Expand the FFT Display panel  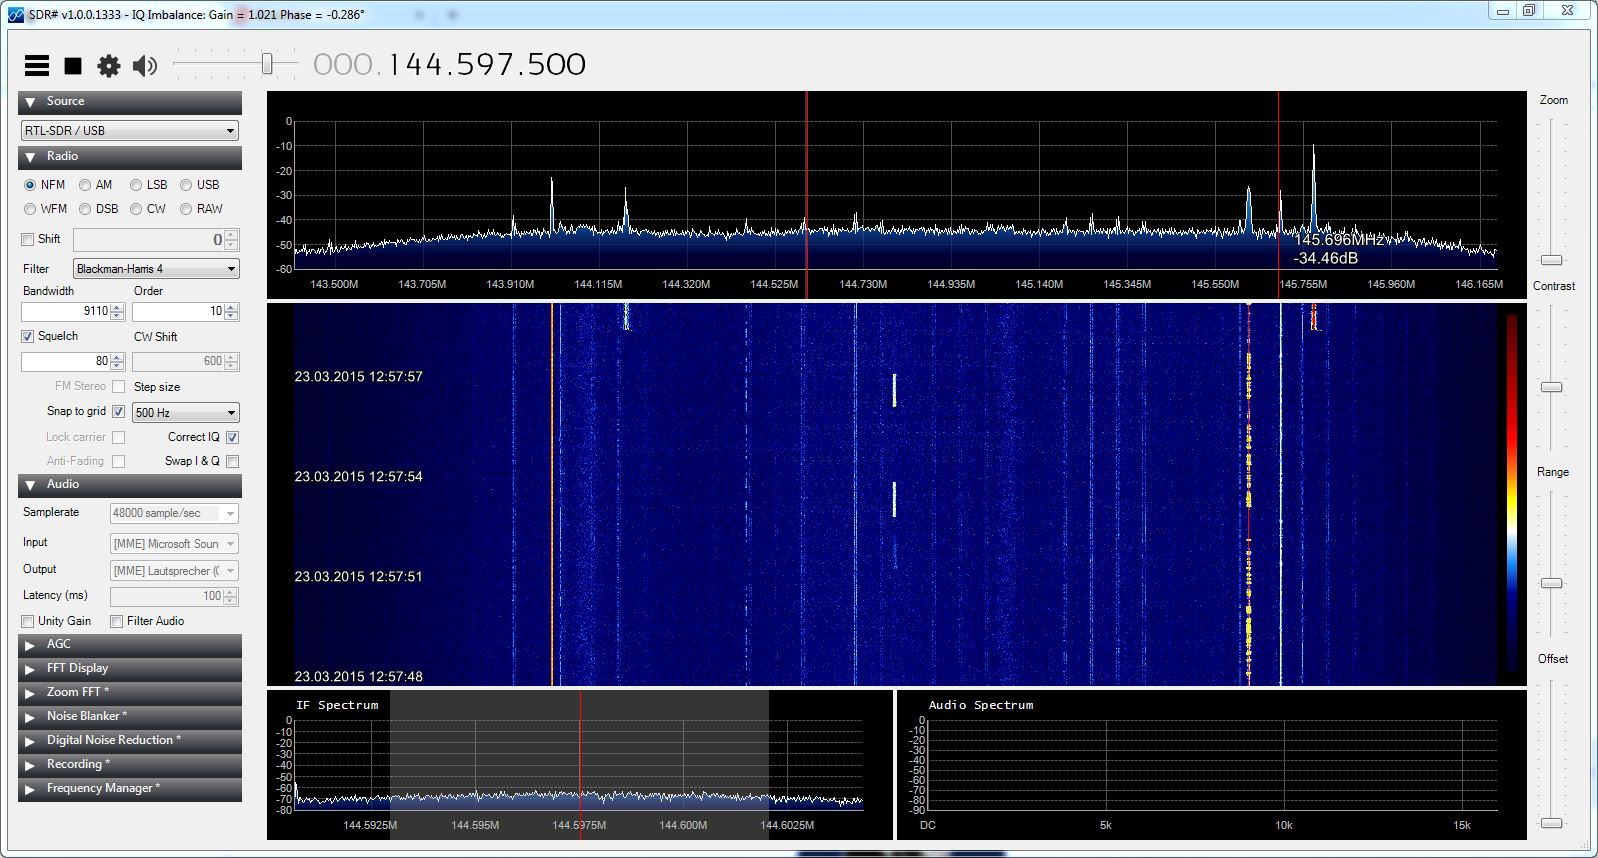[130, 669]
